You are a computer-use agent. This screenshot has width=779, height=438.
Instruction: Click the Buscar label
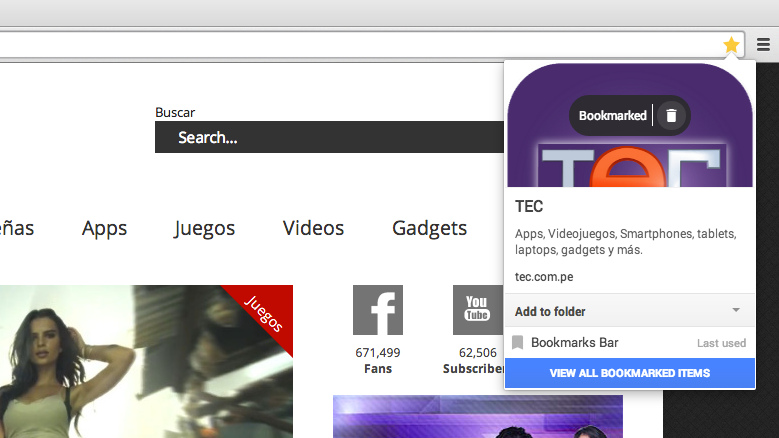pos(175,112)
